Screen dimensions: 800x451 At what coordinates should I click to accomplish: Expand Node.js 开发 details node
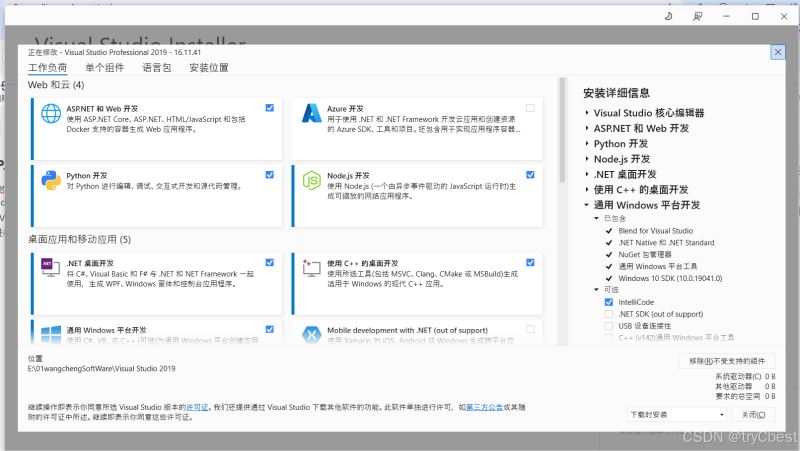coord(587,159)
